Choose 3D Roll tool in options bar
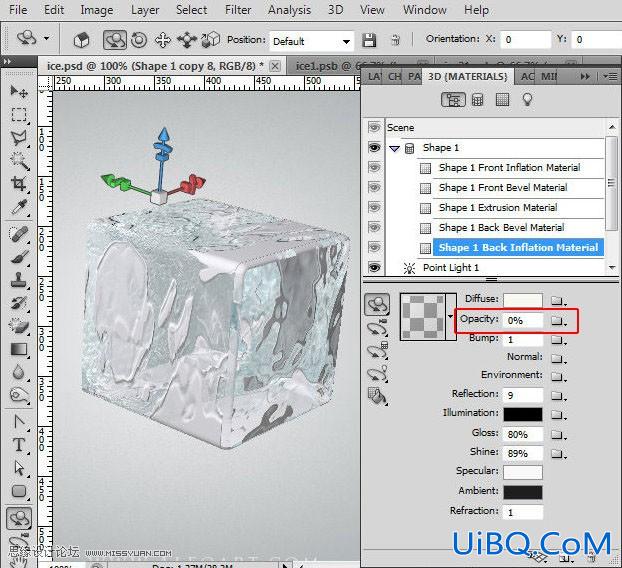 pyautogui.click(x=139, y=40)
